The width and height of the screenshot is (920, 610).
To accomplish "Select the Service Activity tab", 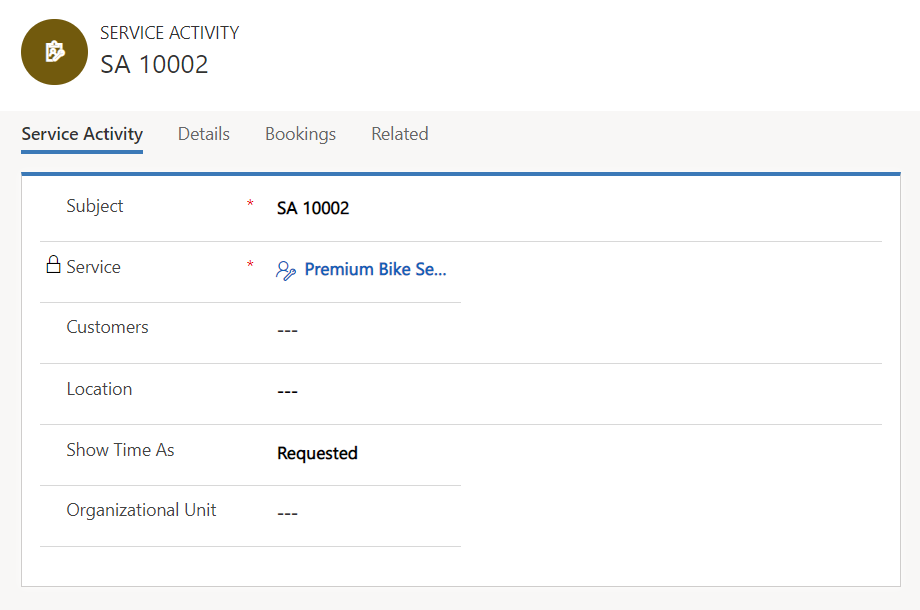I will click(81, 133).
